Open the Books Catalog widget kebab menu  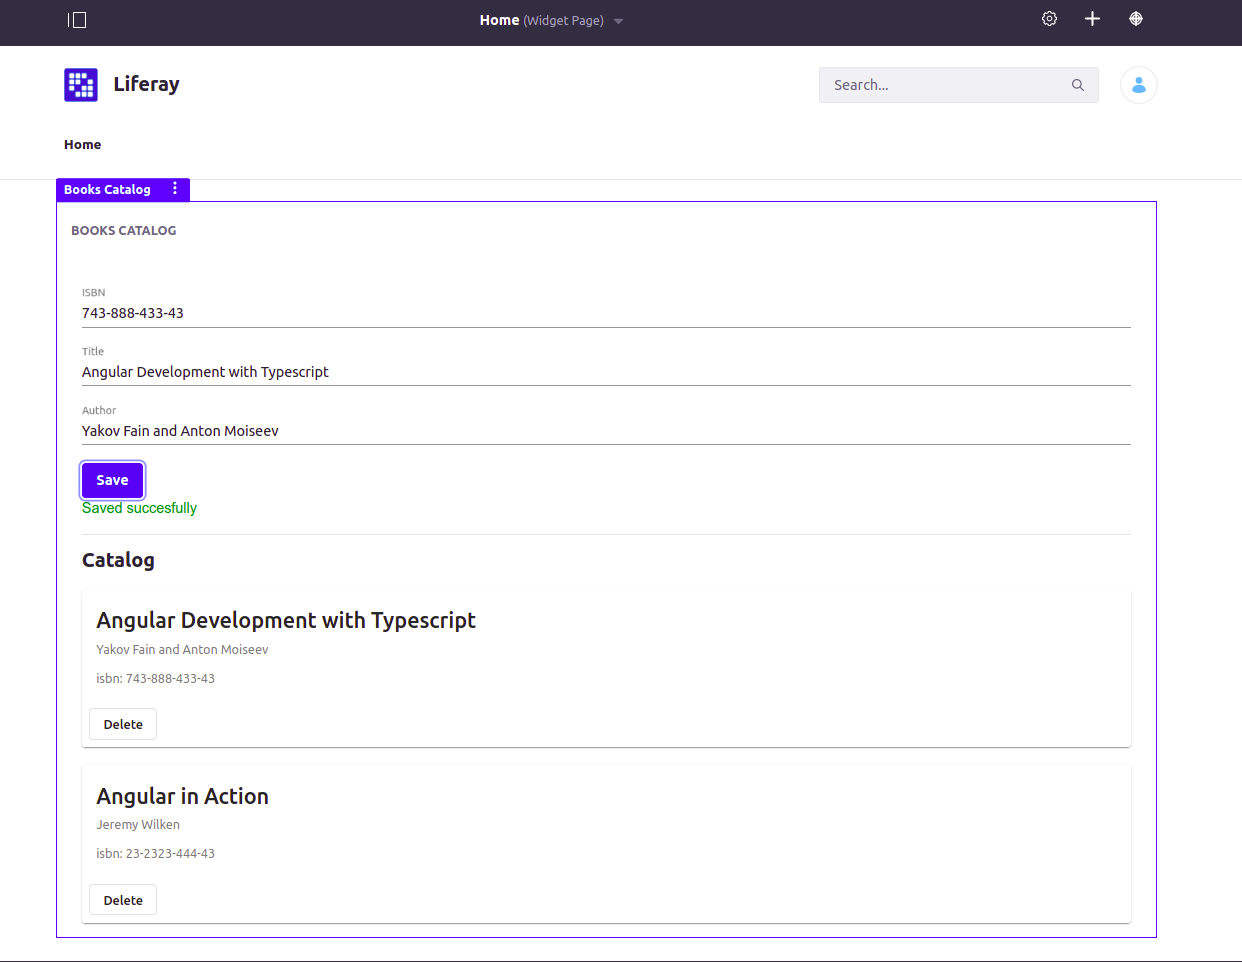tap(175, 189)
